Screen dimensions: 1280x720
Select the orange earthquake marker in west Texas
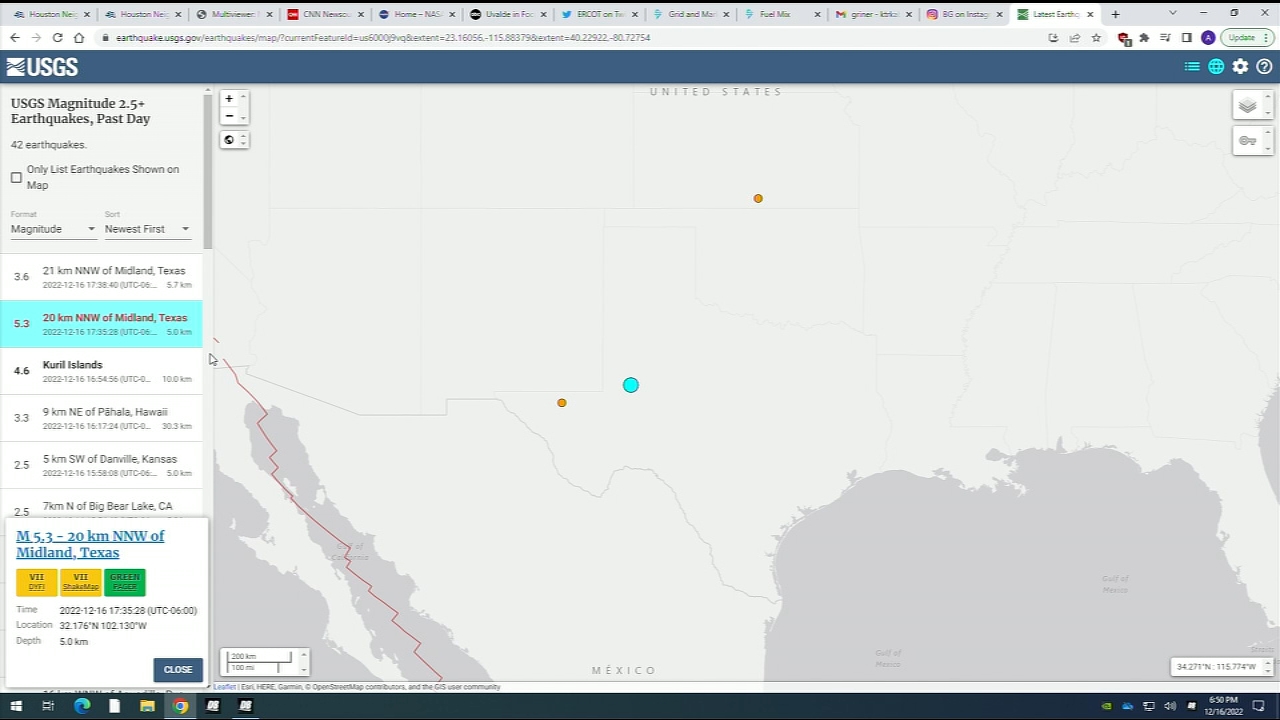562,403
